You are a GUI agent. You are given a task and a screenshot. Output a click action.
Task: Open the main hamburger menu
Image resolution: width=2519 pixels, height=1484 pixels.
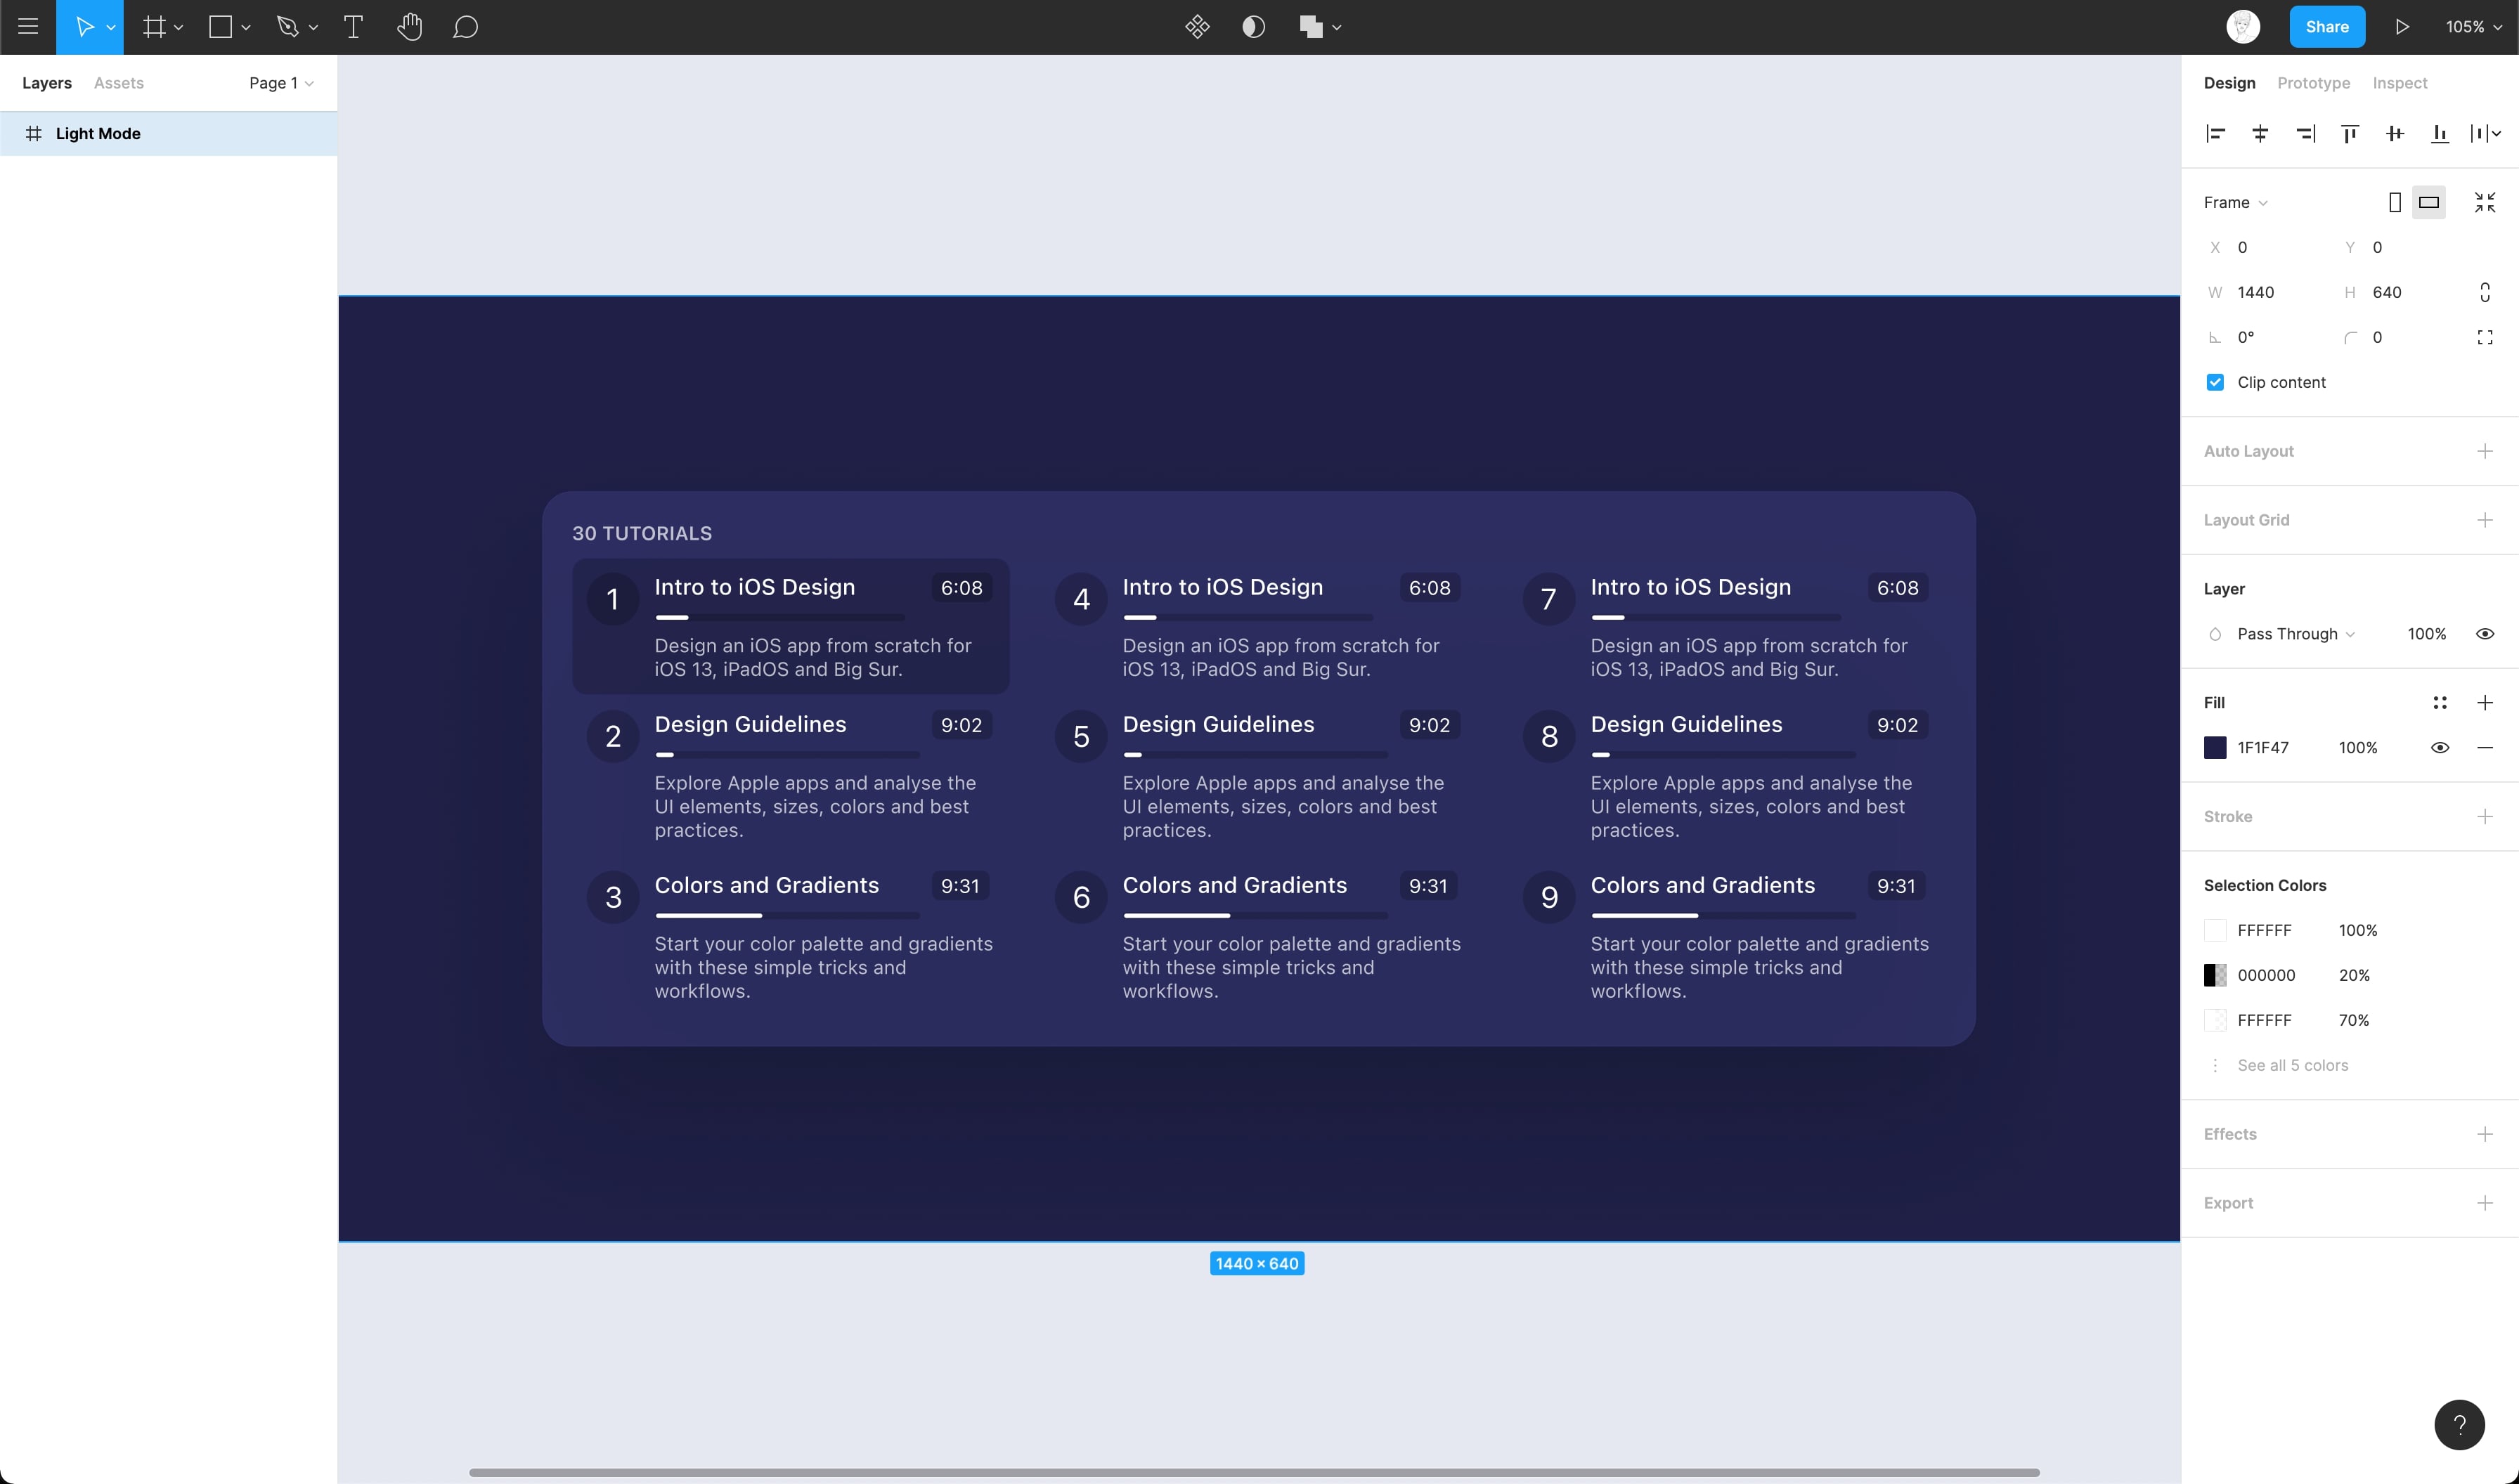coord(28,27)
